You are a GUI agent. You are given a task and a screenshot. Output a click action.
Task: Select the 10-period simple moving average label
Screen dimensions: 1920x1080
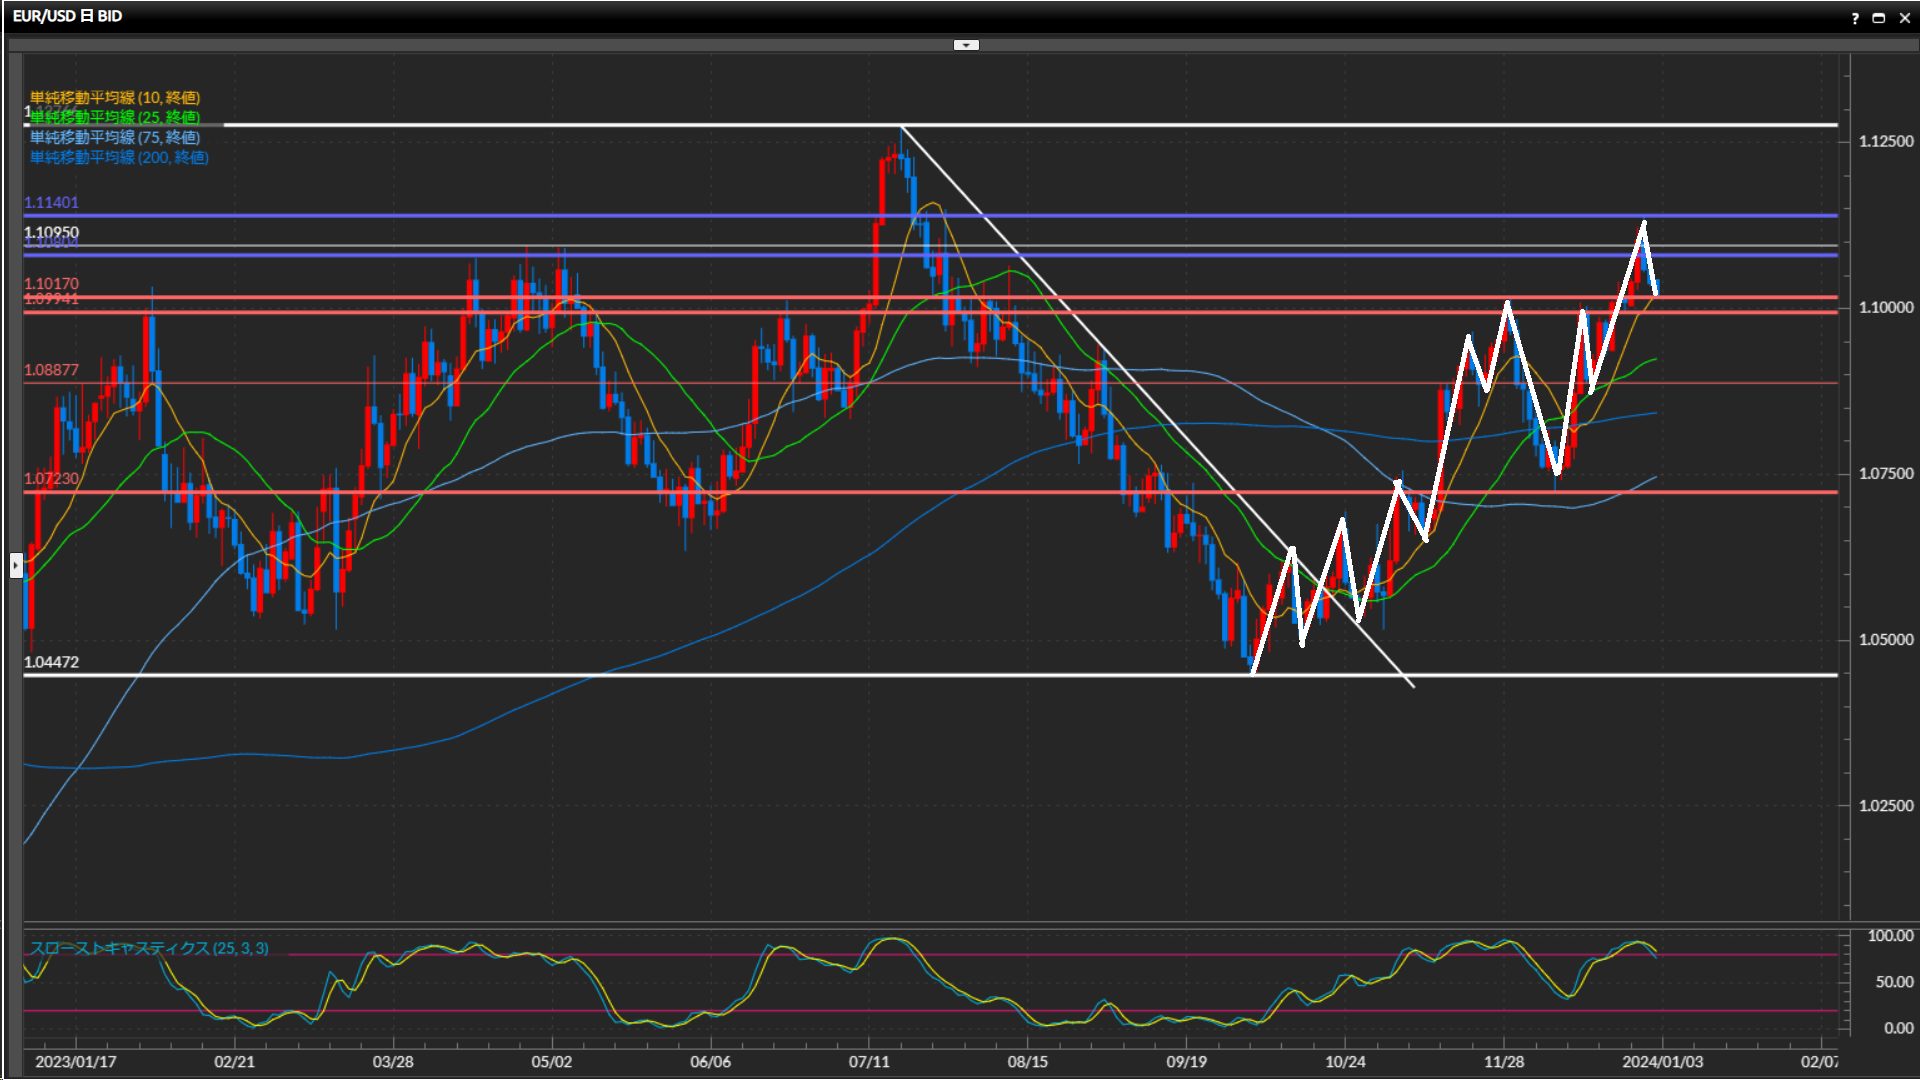[x=115, y=97]
